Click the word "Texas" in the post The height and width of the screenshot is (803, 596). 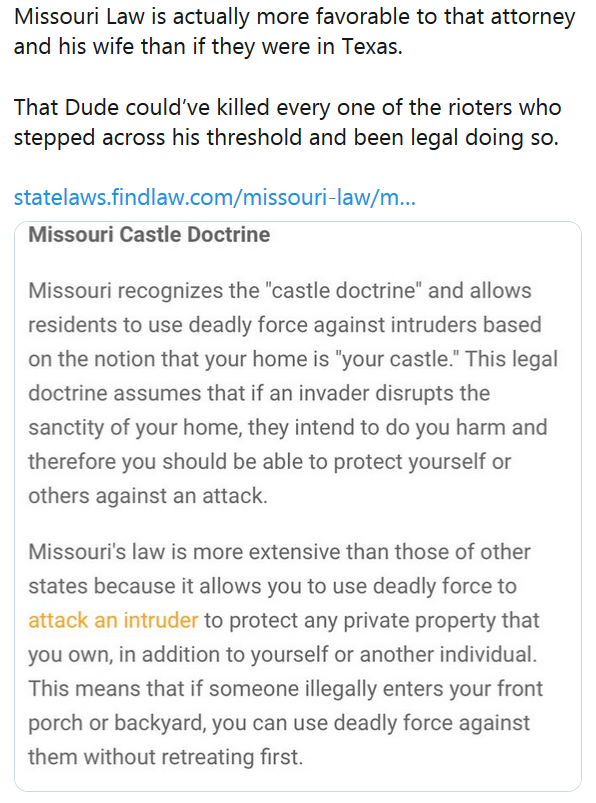pyautogui.click(x=372, y=47)
